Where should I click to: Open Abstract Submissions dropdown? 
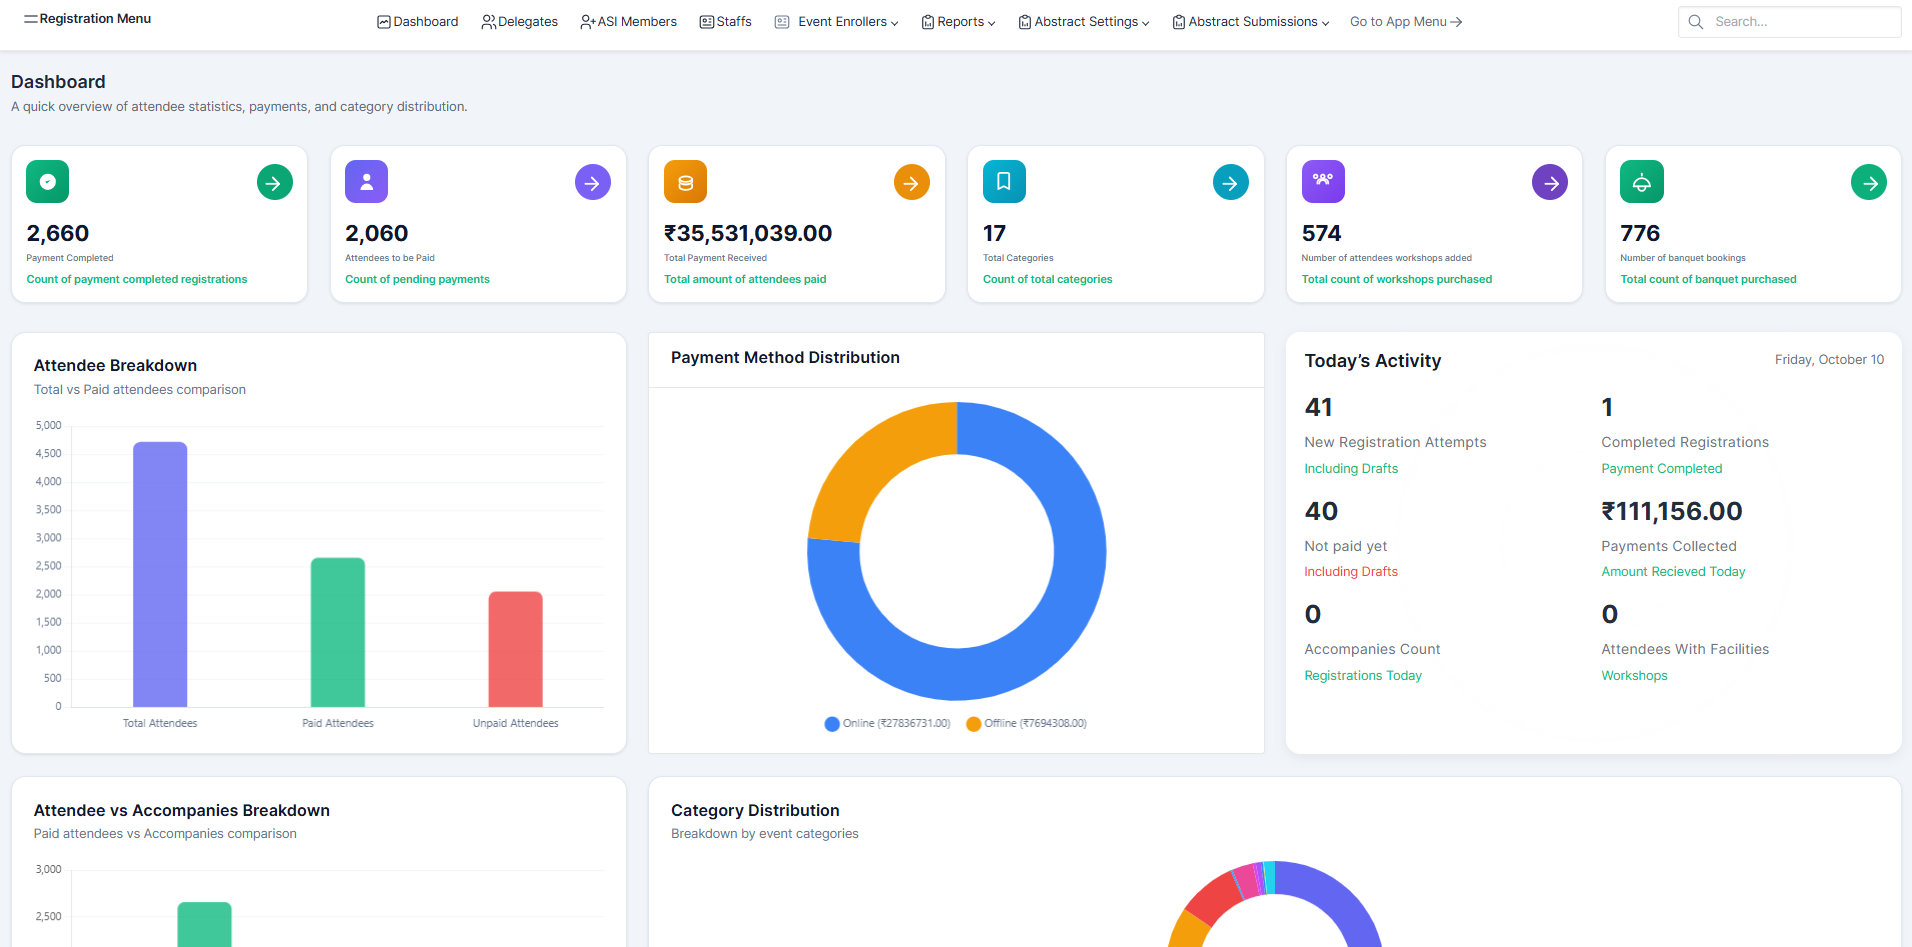(x=1251, y=22)
